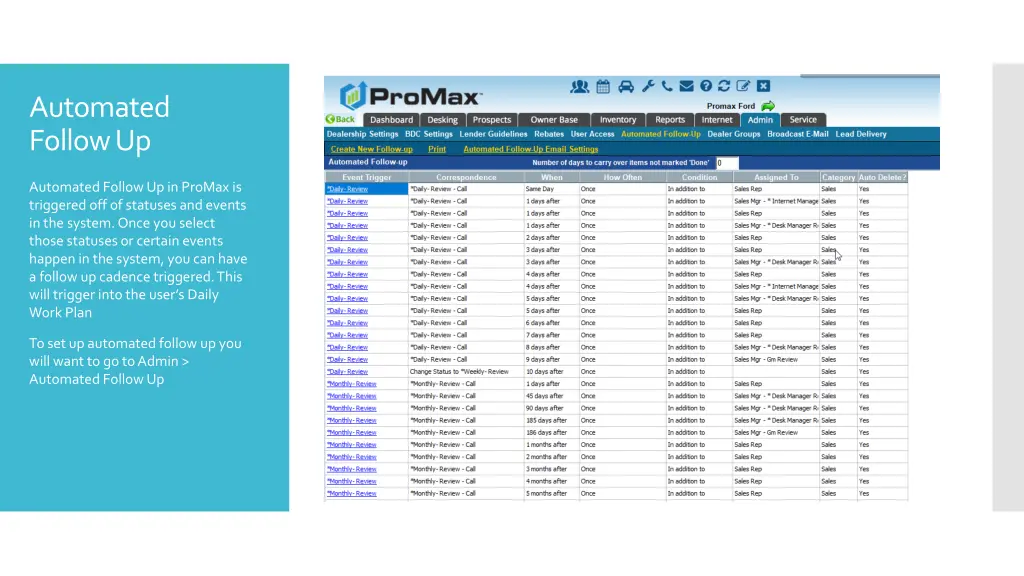Open Daily-Review link in Same Day row
Screen dimensions: 1024x576
(347, 189)
